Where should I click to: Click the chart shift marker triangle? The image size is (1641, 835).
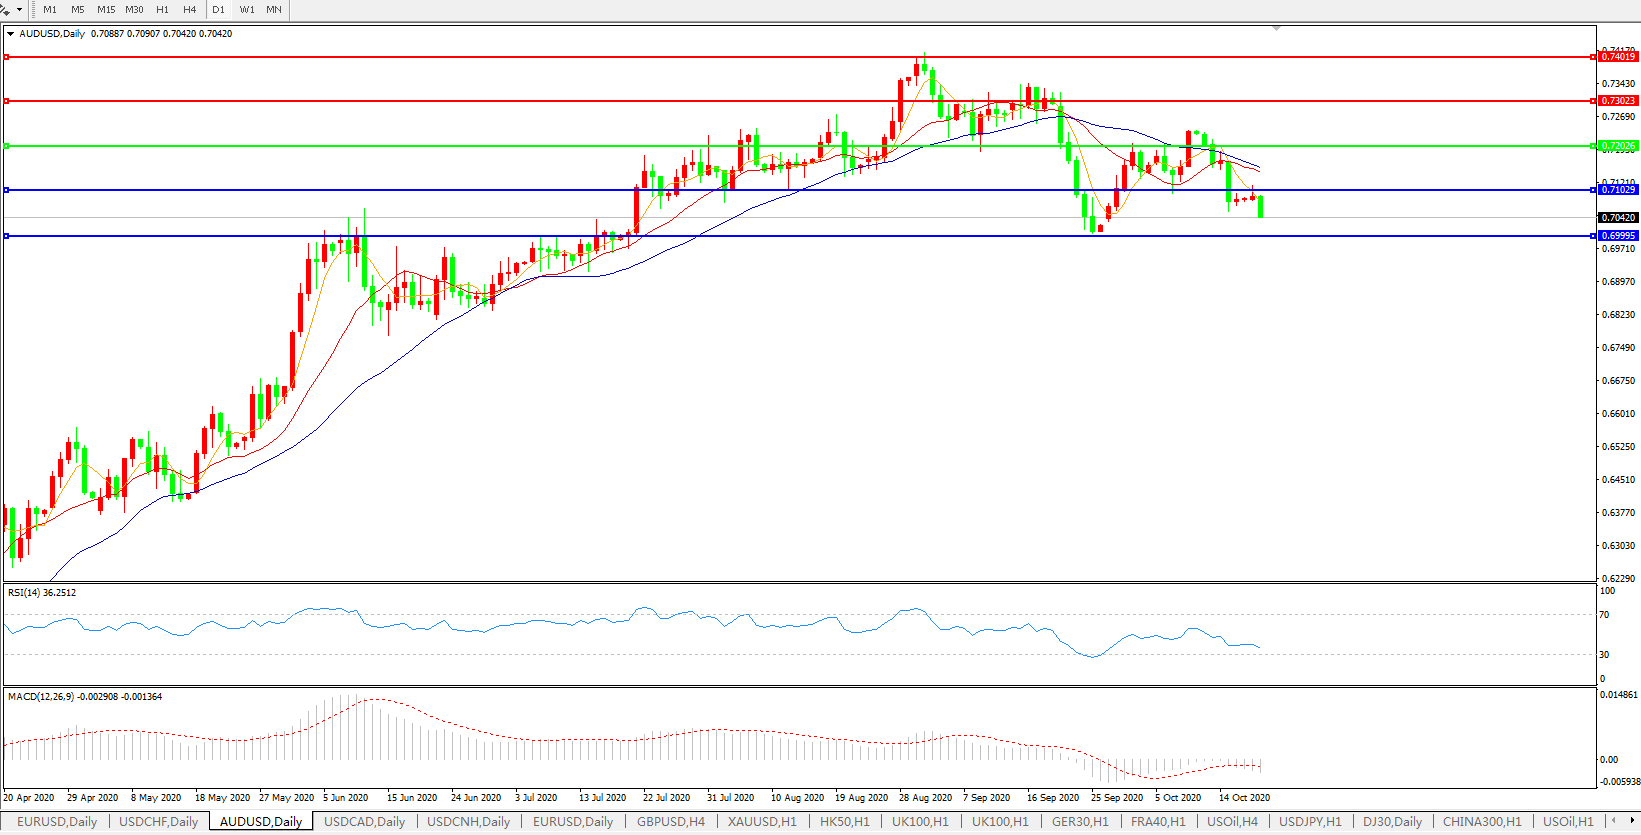click(x=1276, y=29)
